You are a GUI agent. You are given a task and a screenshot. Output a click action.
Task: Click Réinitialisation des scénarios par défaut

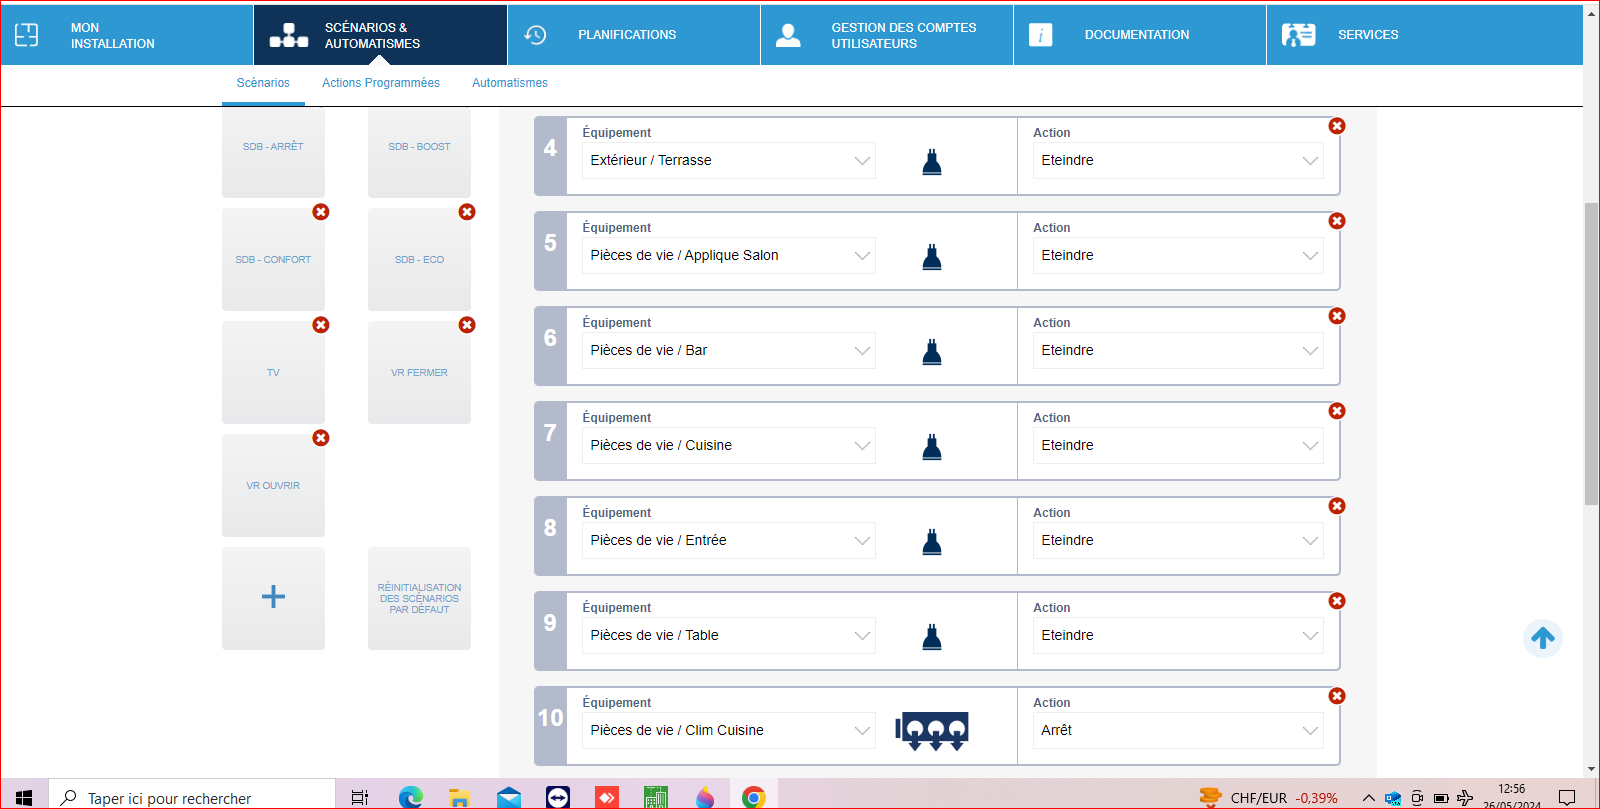click(x=419, y=598)
